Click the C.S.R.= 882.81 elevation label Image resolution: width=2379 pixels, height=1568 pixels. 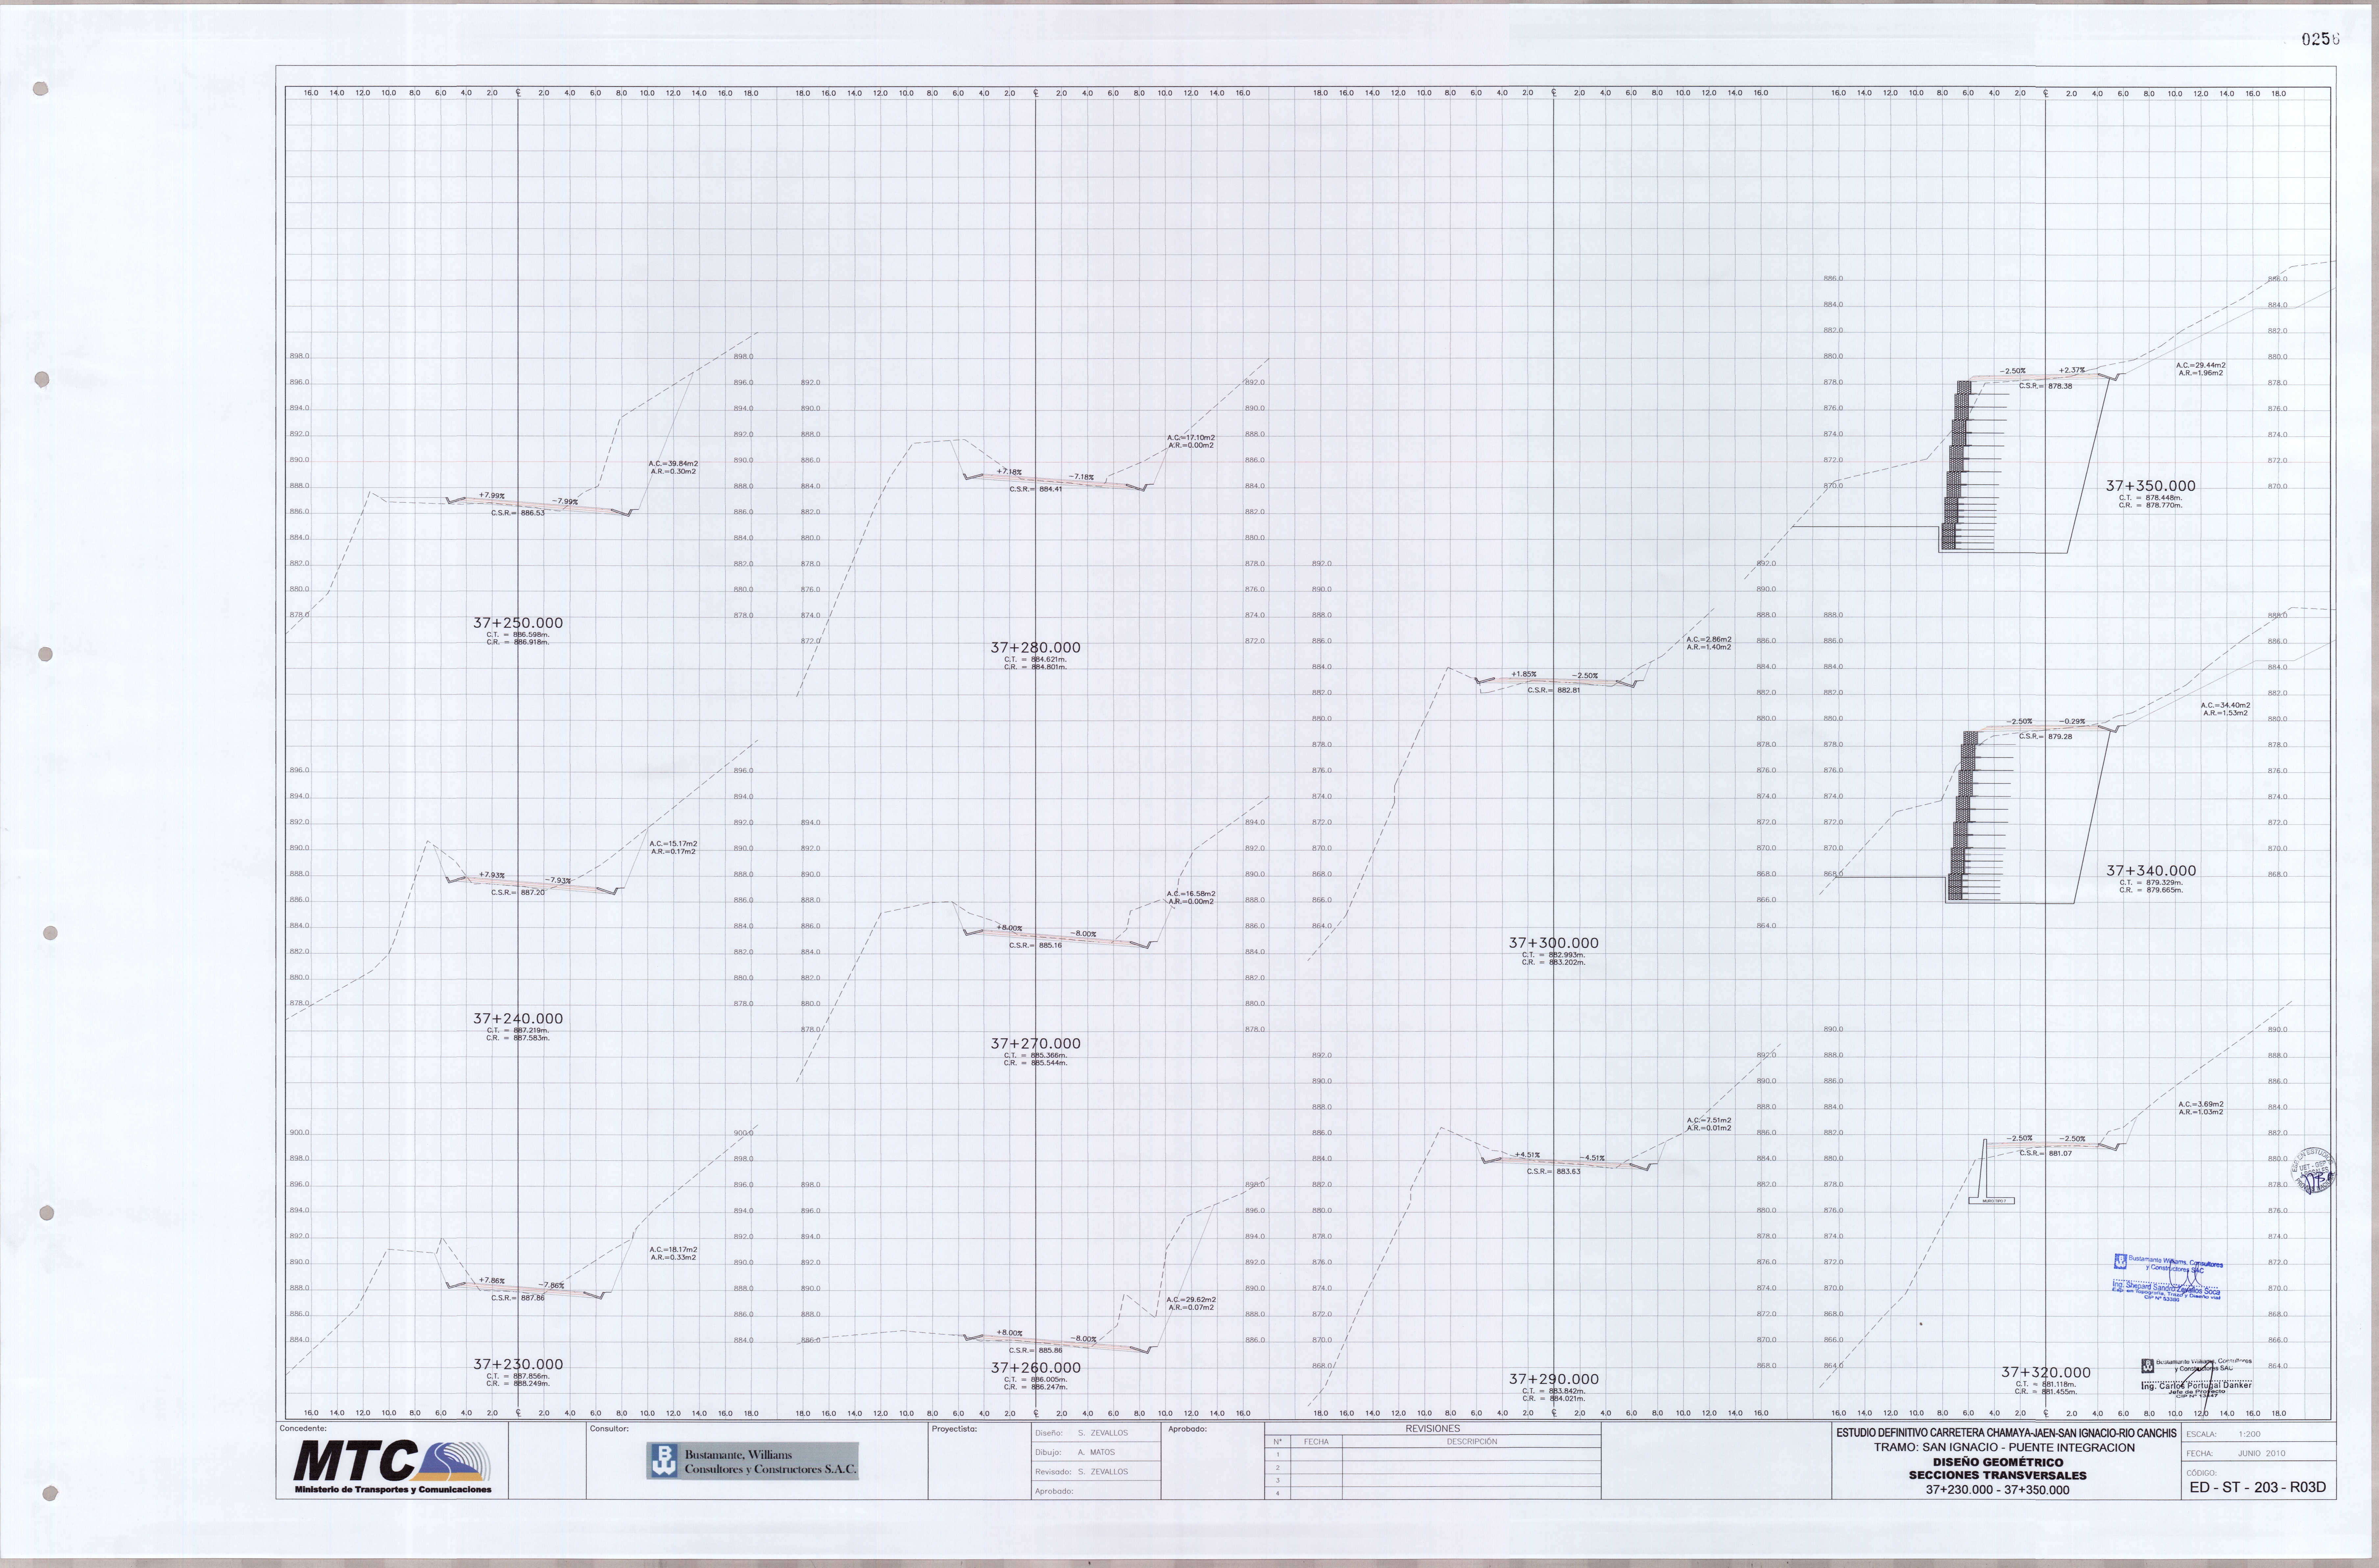pos(1554,690)
